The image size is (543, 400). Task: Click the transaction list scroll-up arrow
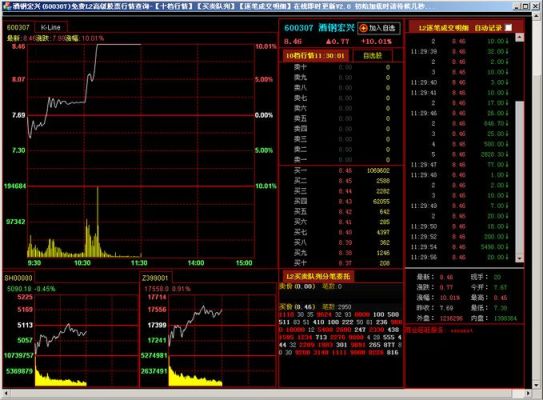coord(519,37)
